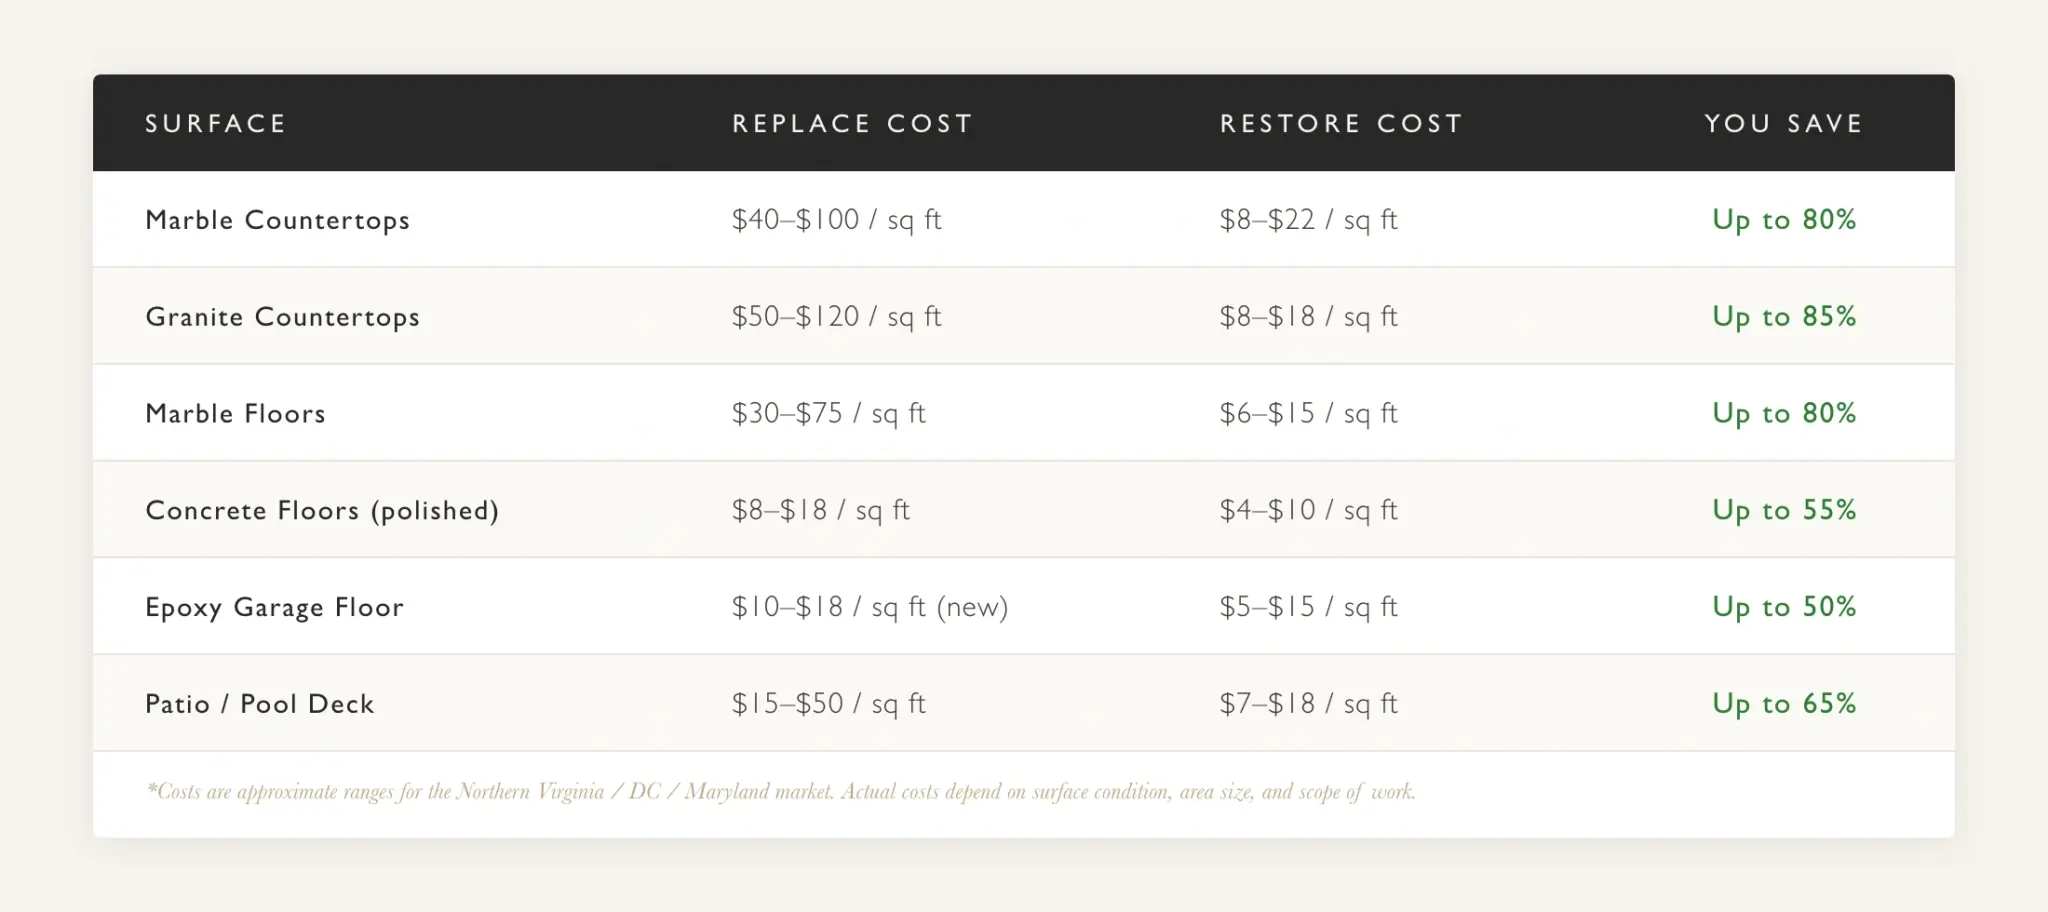
Task: Click the YOU SAVE column header
Action: click(x=1783, y=124)
